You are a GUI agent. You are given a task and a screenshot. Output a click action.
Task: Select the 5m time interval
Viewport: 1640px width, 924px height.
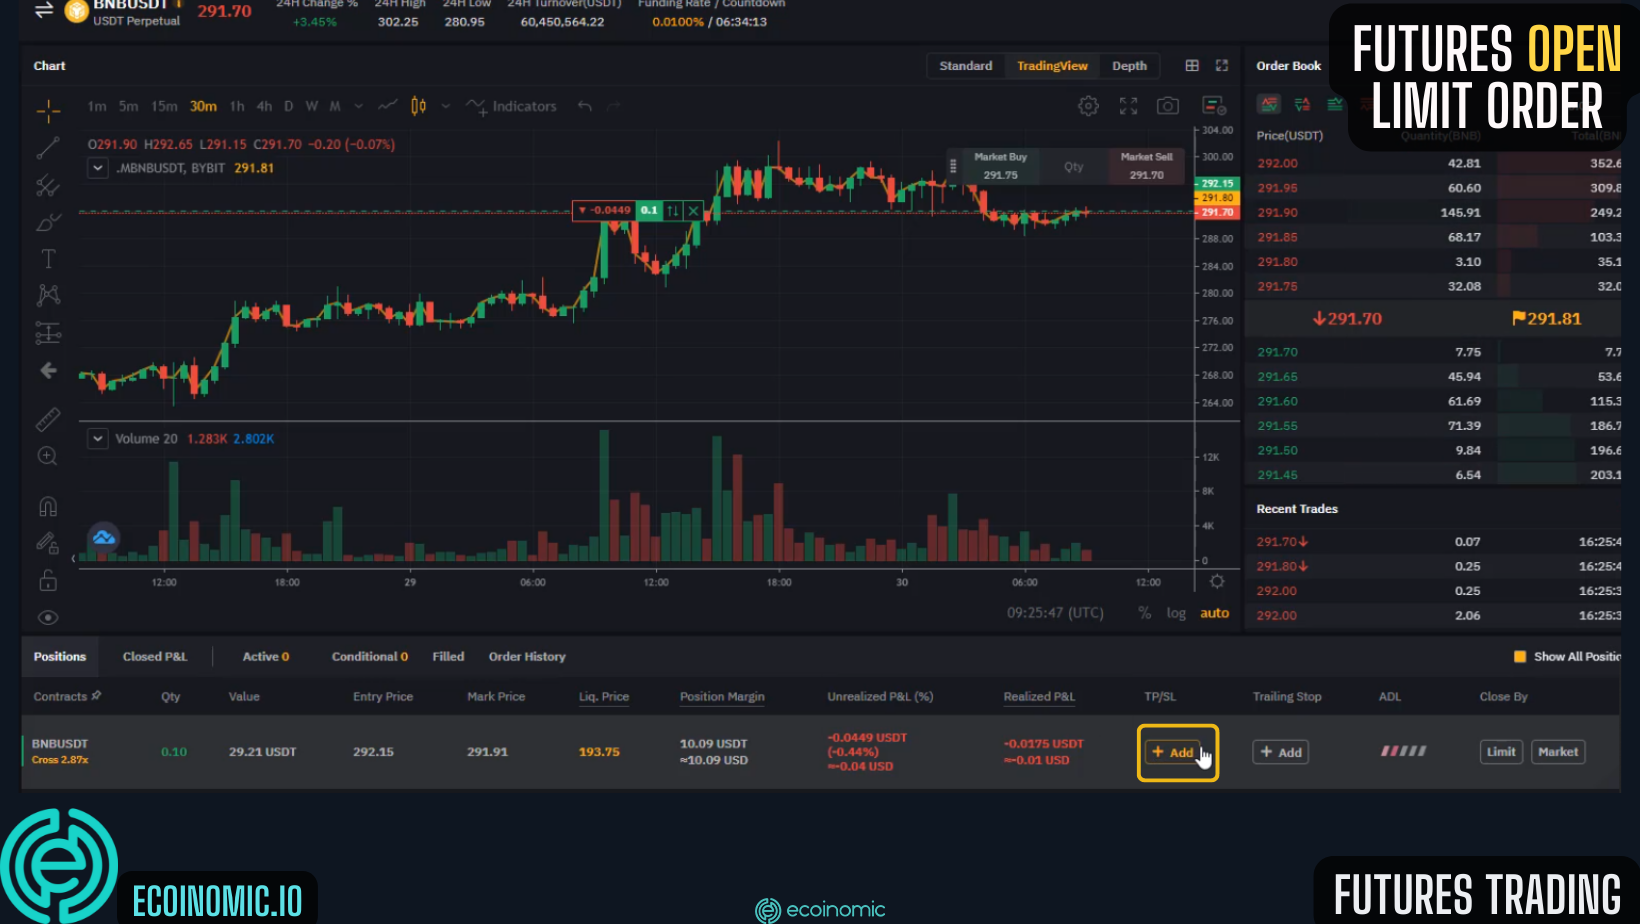point(129,106)
